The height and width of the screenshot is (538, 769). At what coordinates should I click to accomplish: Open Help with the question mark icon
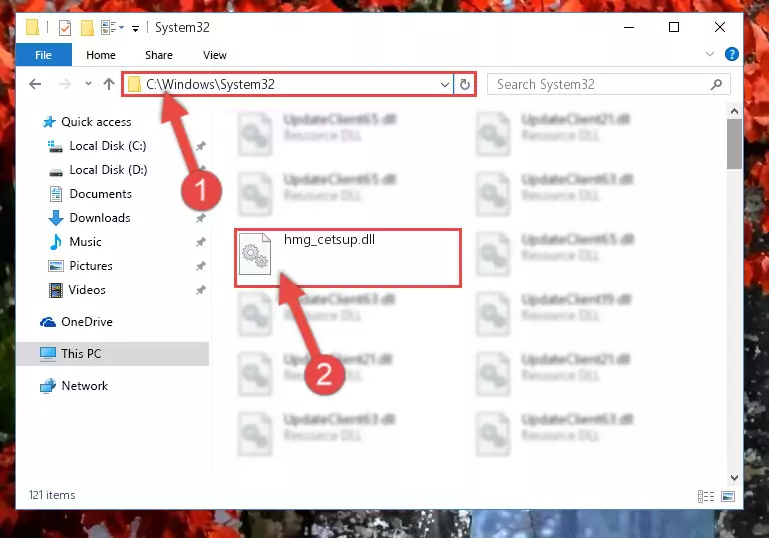(731, 54)
